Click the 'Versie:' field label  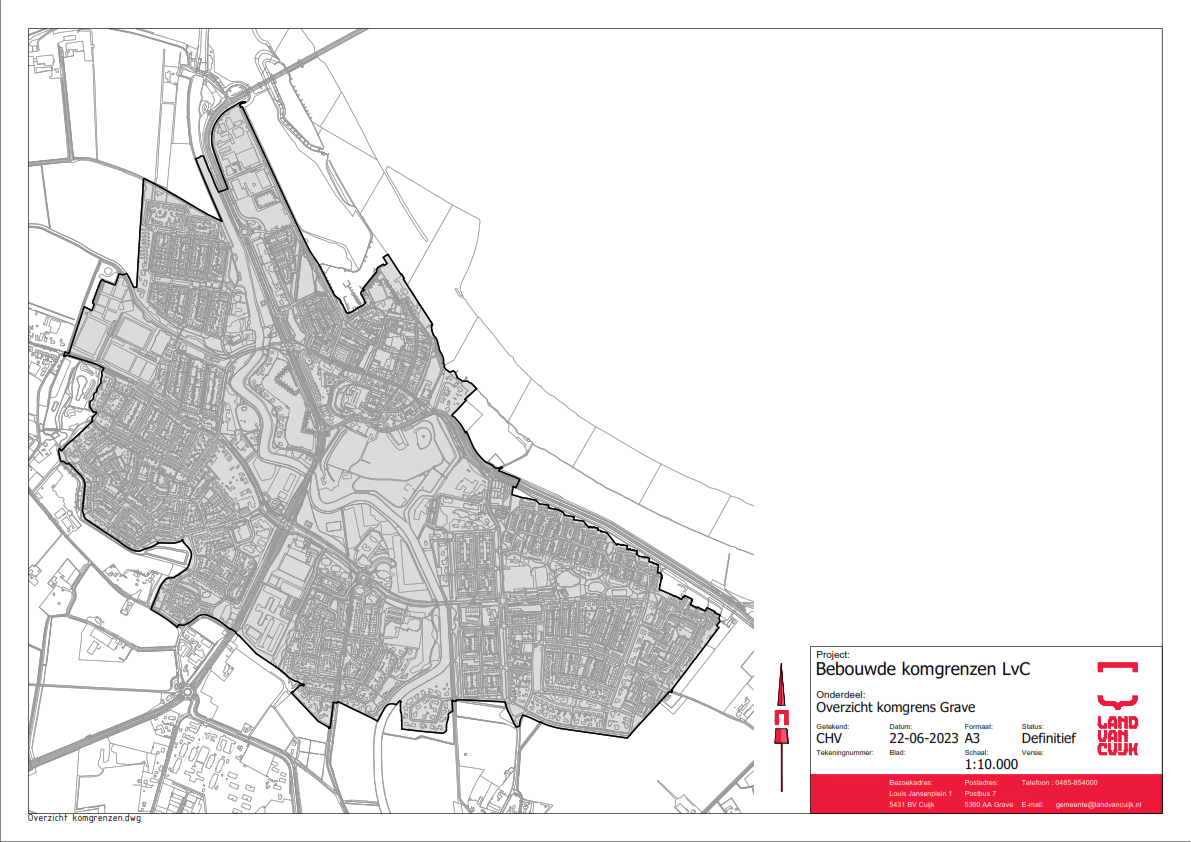pos(1032,752)
